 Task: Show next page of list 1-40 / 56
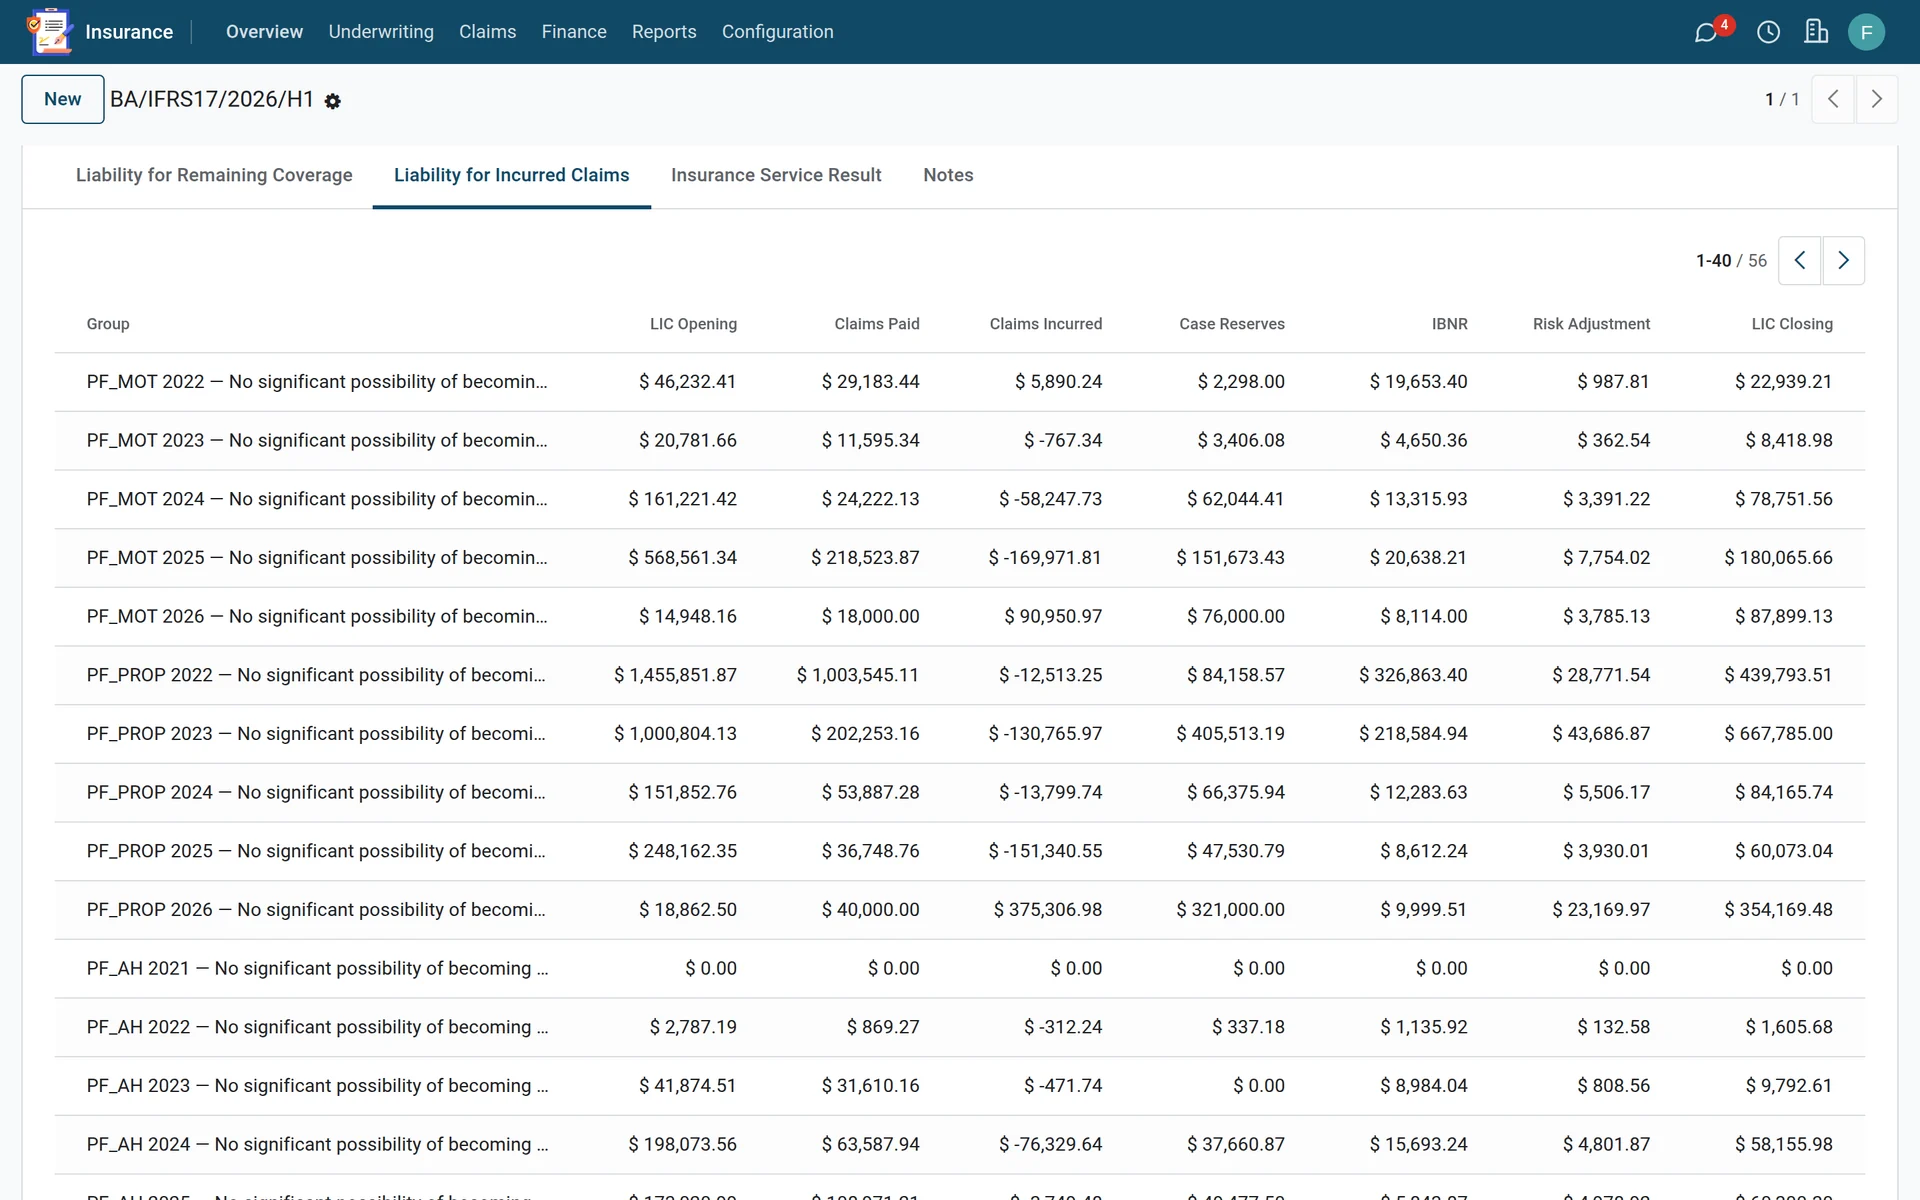pos(1843,260)
